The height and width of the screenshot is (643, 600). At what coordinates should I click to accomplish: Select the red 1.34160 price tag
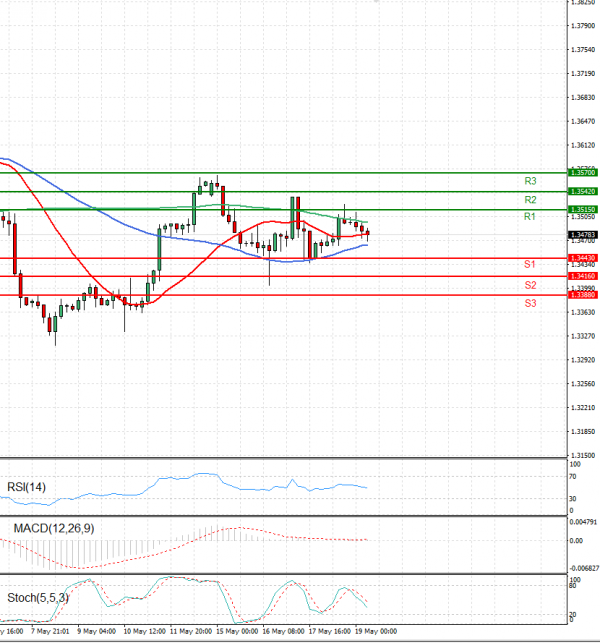[x=583, y=276]
